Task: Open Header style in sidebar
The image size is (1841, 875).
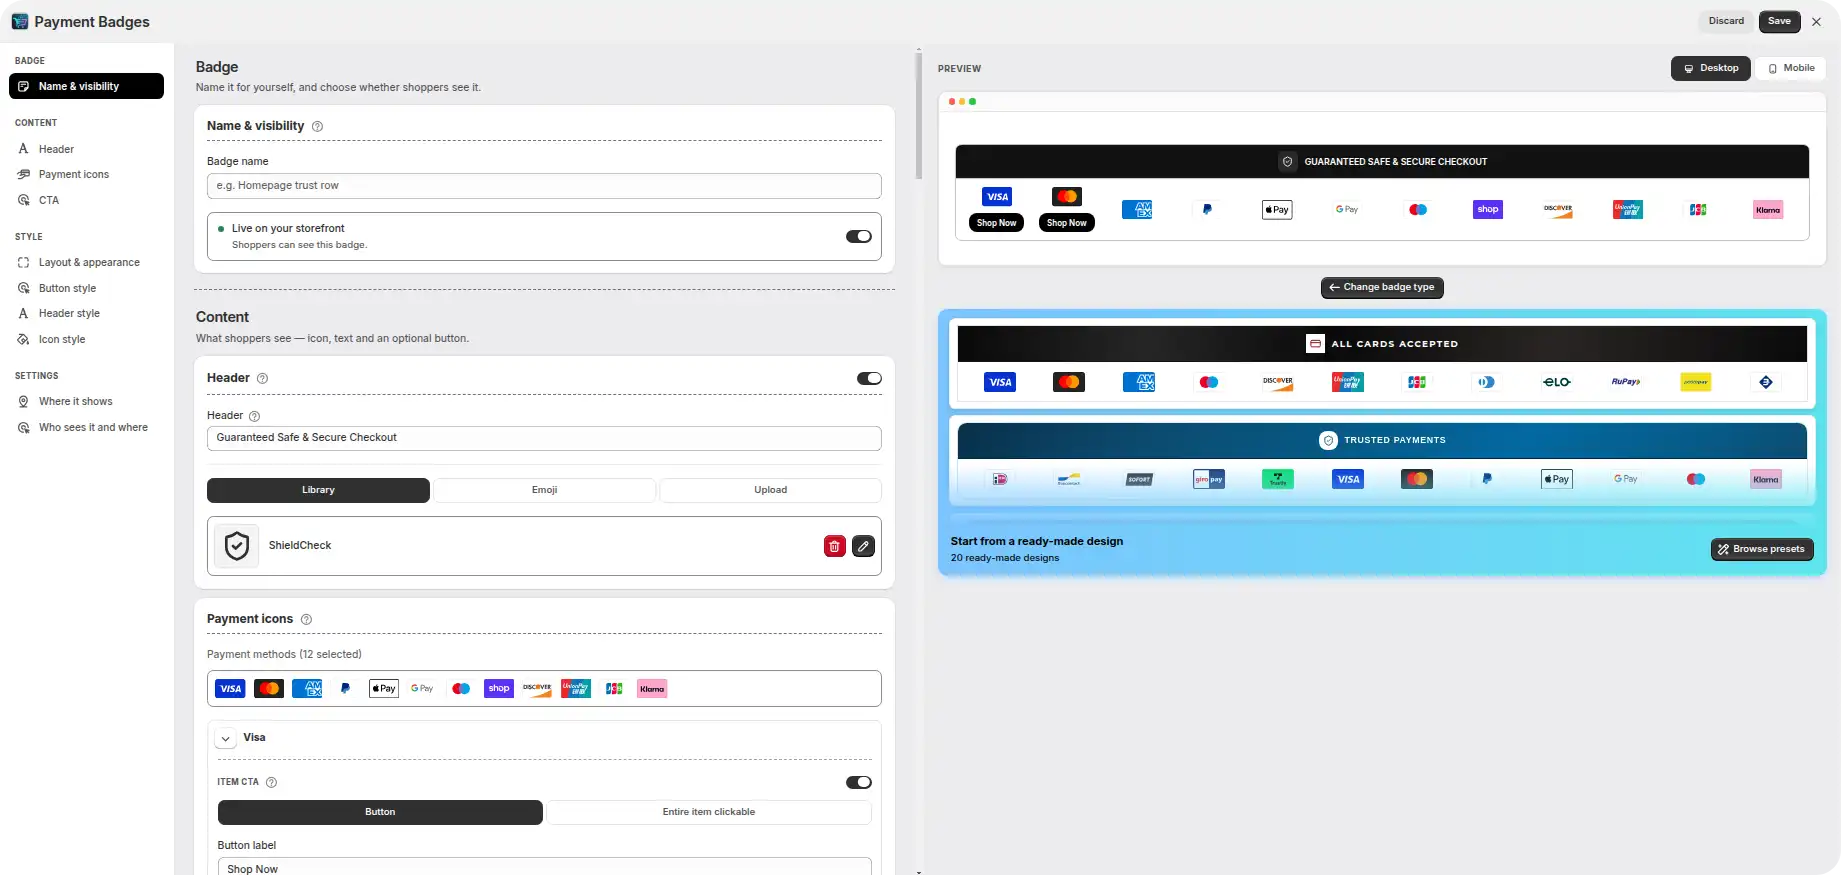Action: click(69, 314)
